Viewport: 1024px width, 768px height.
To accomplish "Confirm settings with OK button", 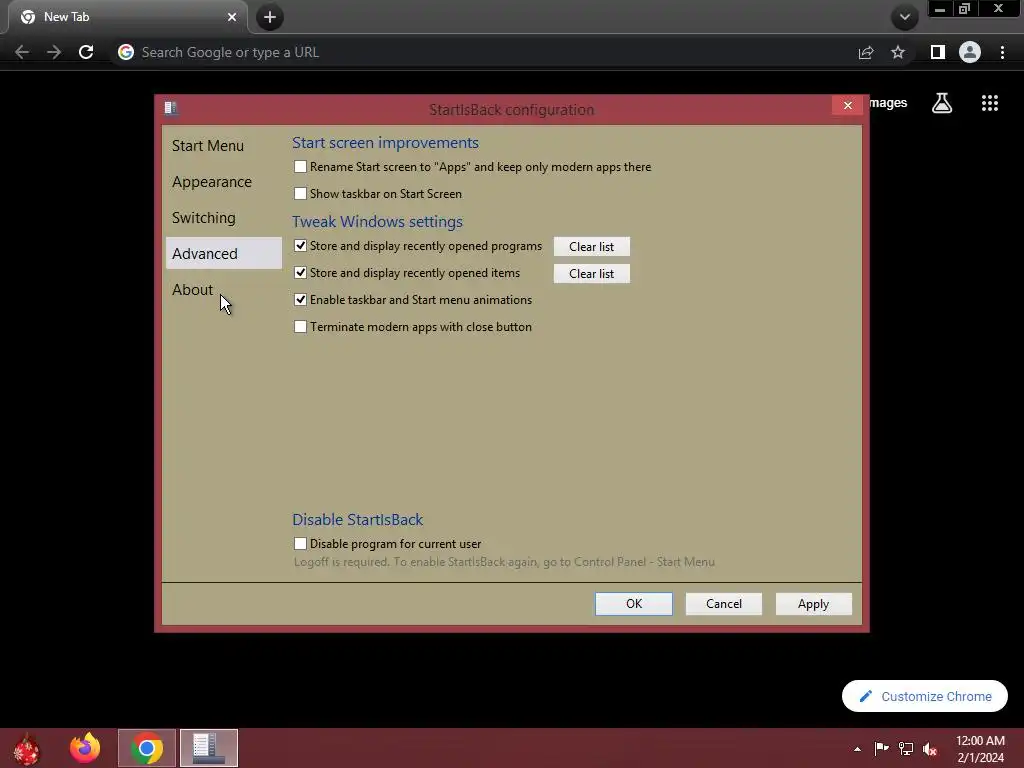I will (x=633, y=603).
